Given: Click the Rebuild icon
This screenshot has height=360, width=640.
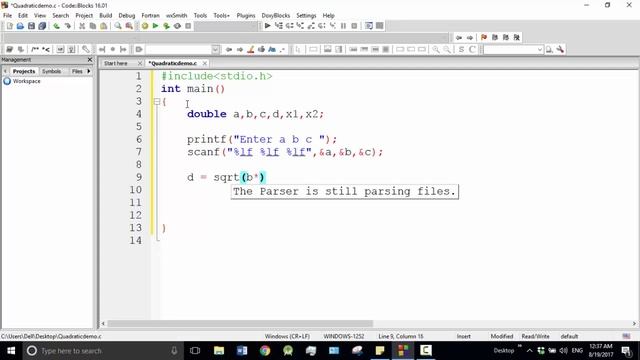Looking at the screenshot, I should click(177, 26).
